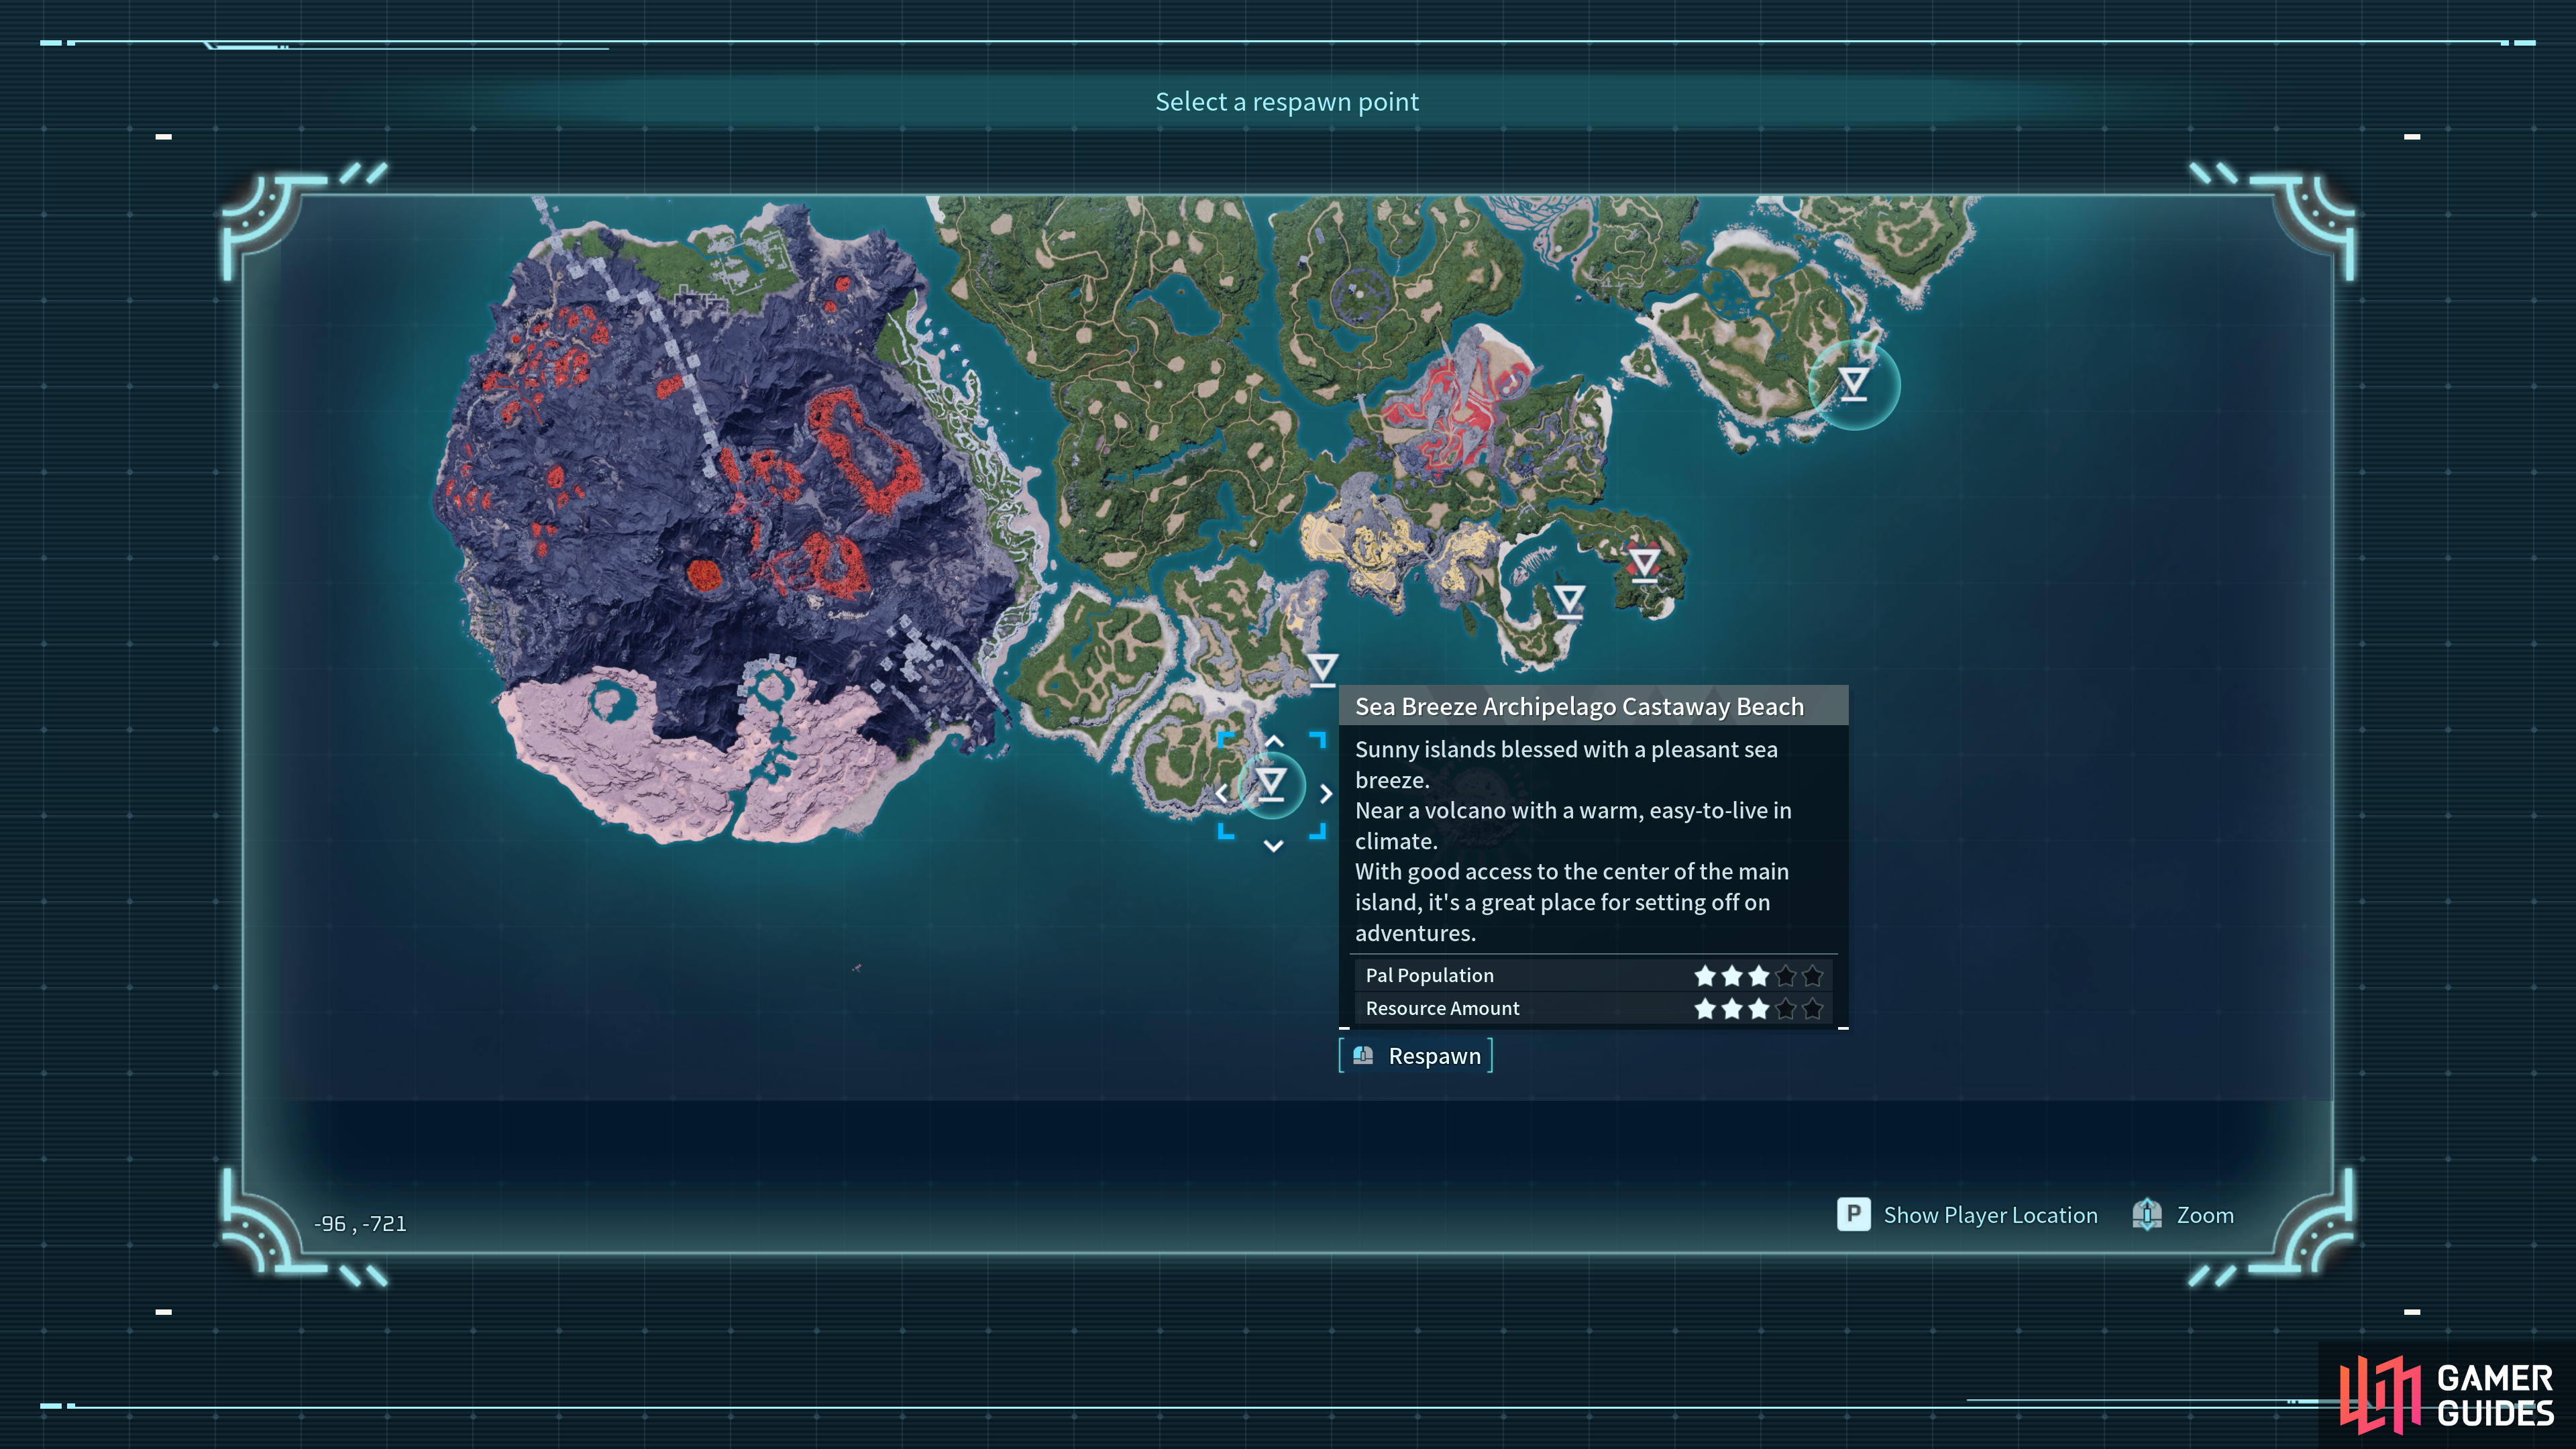Click the Pal Population star rating
The height and width of the screenshot is (1449, 2576).
tap(1758, 975)
